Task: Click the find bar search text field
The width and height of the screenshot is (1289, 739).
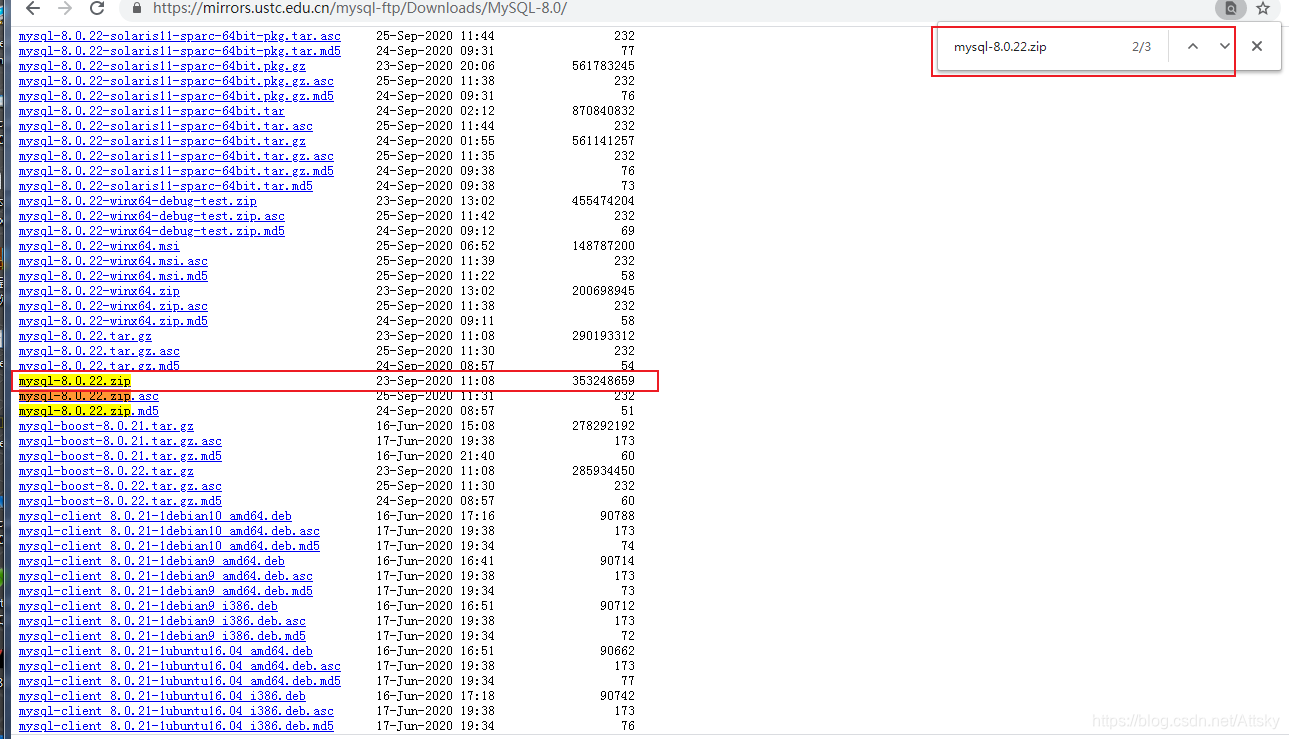Action: (1035, 47)
